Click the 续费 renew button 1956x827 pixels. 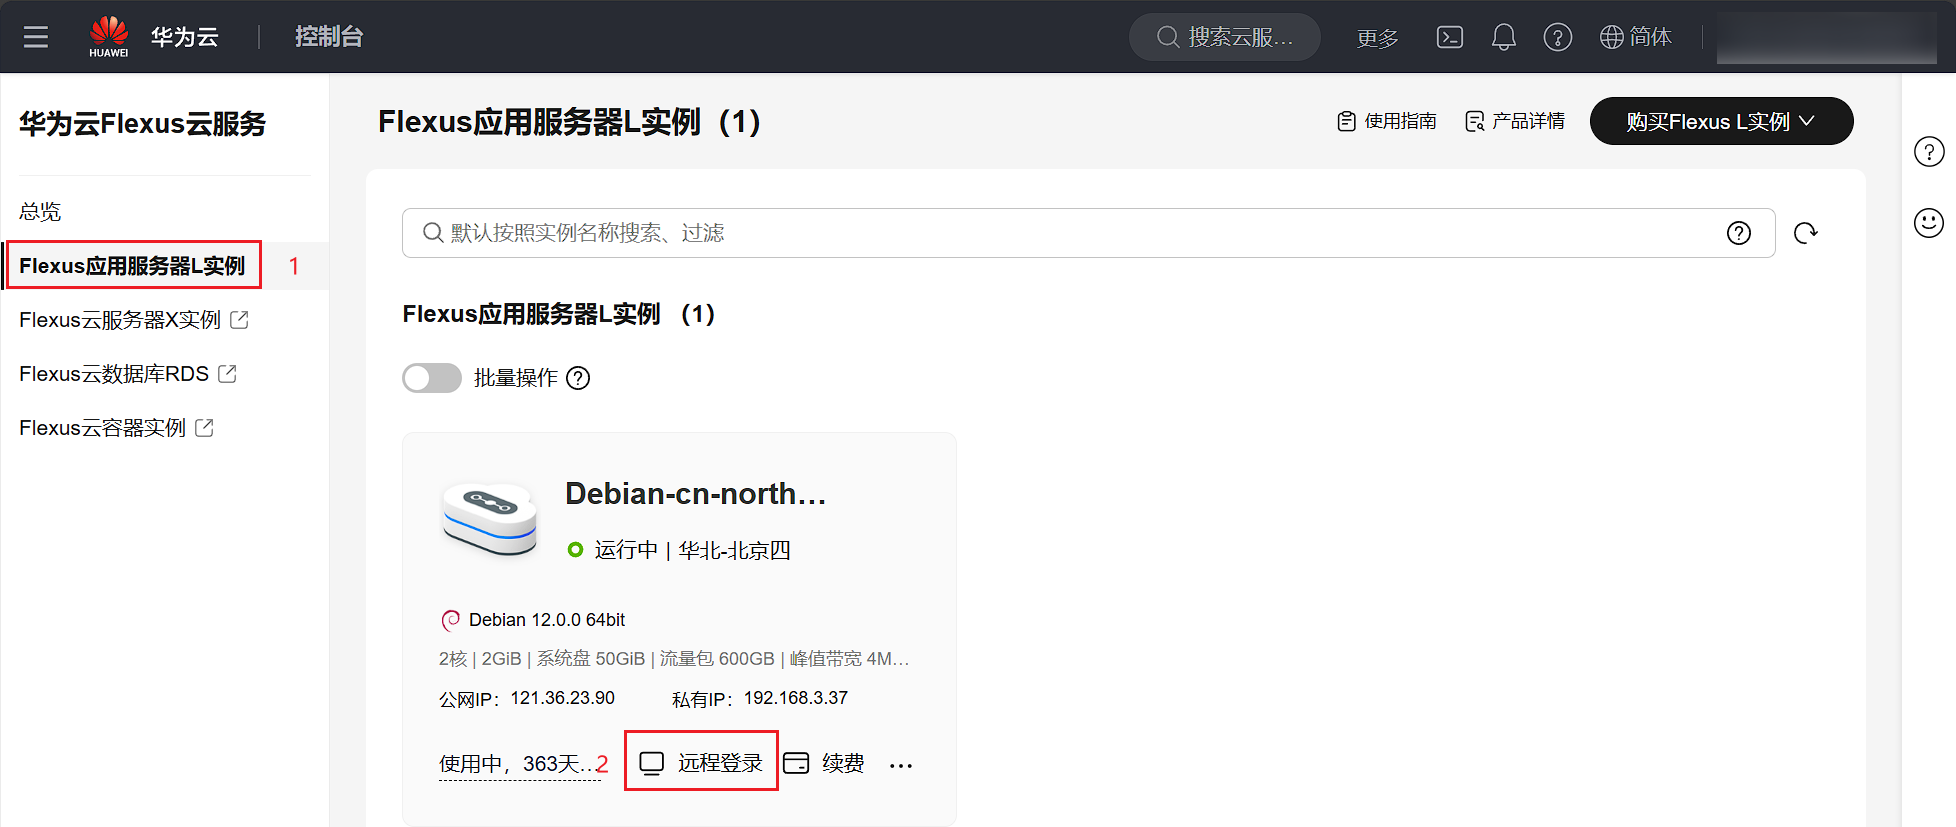824,763
